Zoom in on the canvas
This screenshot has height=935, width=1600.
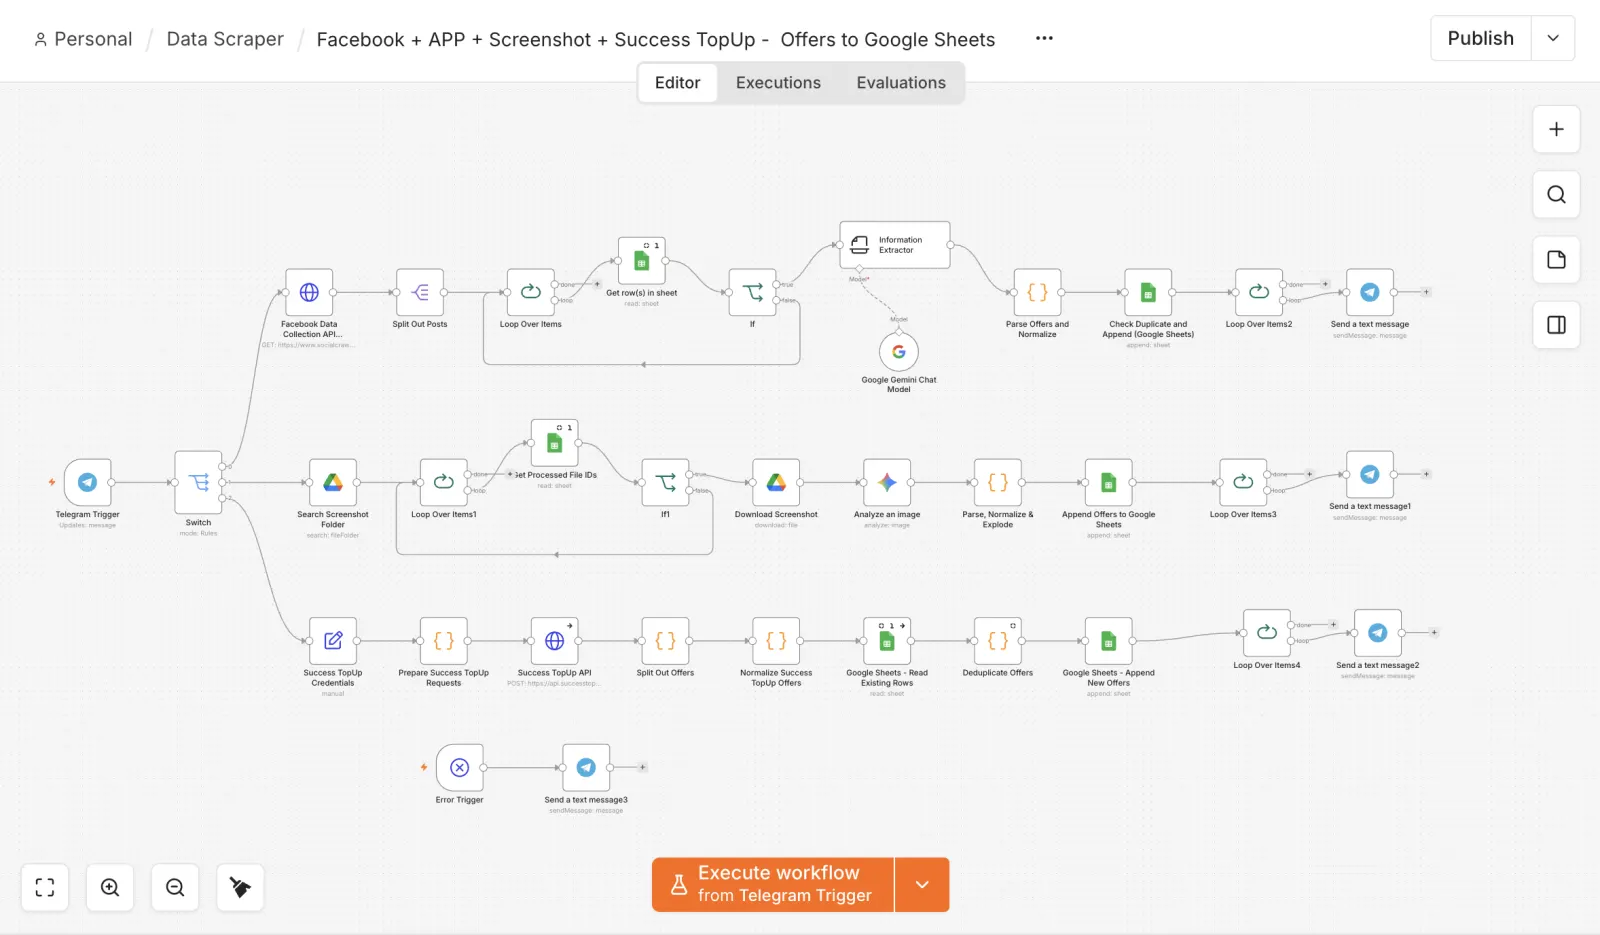pos(110,887)
